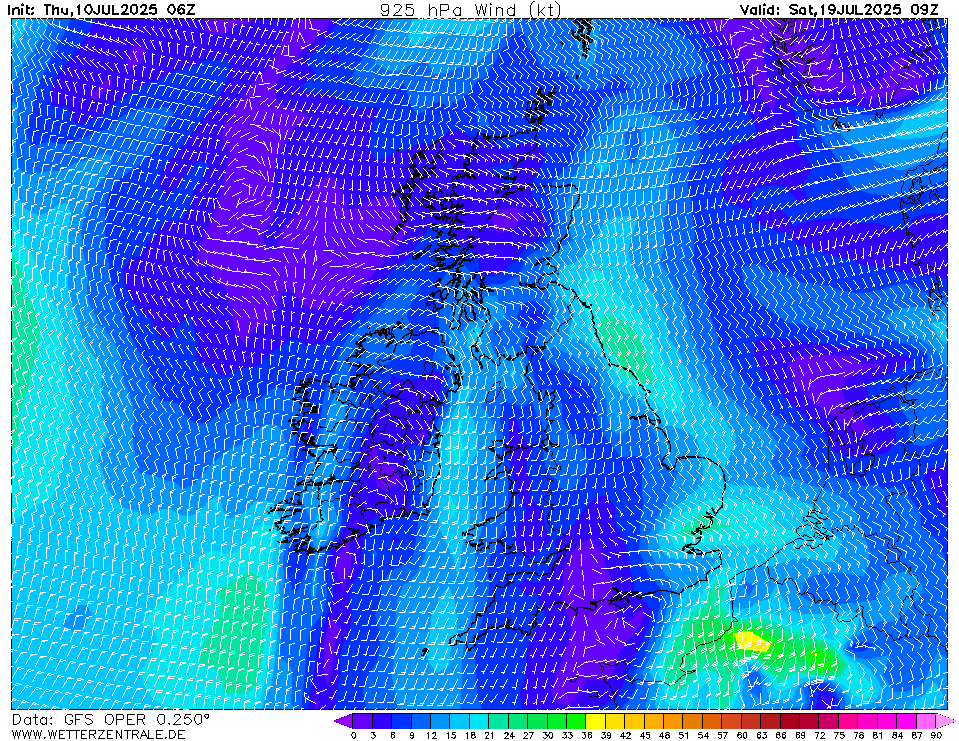Click the legend value label '45'
The image size is (959, 741).
point(645,735)
